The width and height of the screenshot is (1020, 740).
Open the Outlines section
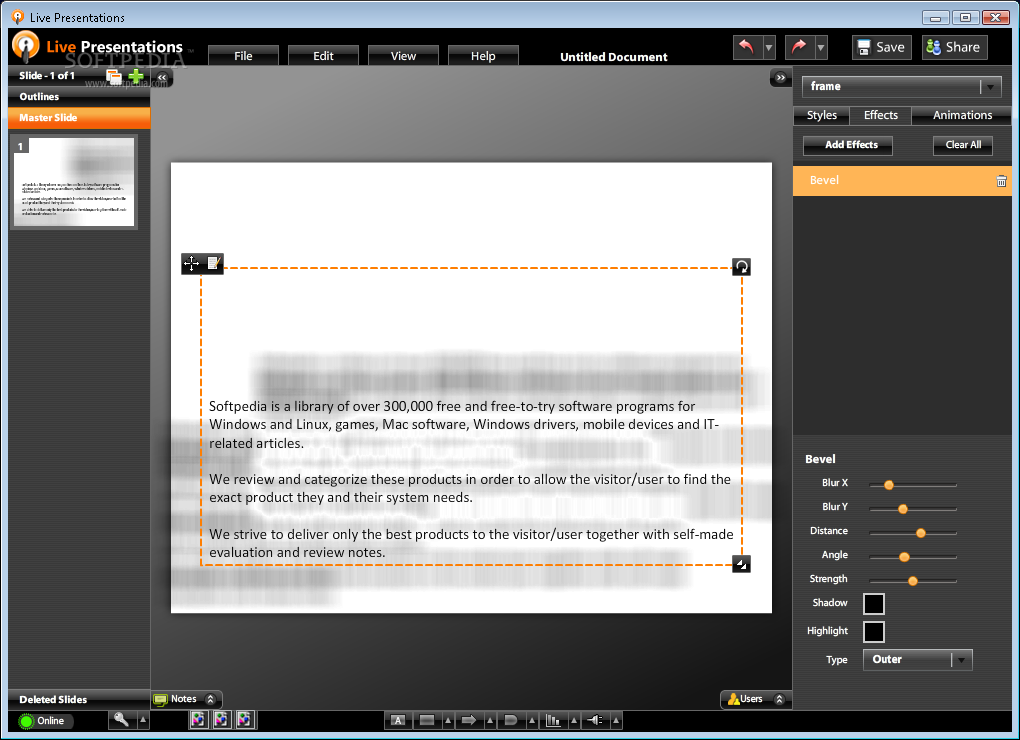click(x=79, y=97)
